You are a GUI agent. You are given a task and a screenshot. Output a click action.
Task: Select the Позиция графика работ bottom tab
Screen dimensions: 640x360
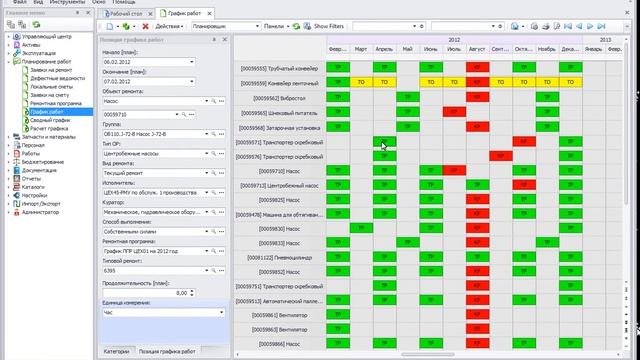[x=167, y=351]
